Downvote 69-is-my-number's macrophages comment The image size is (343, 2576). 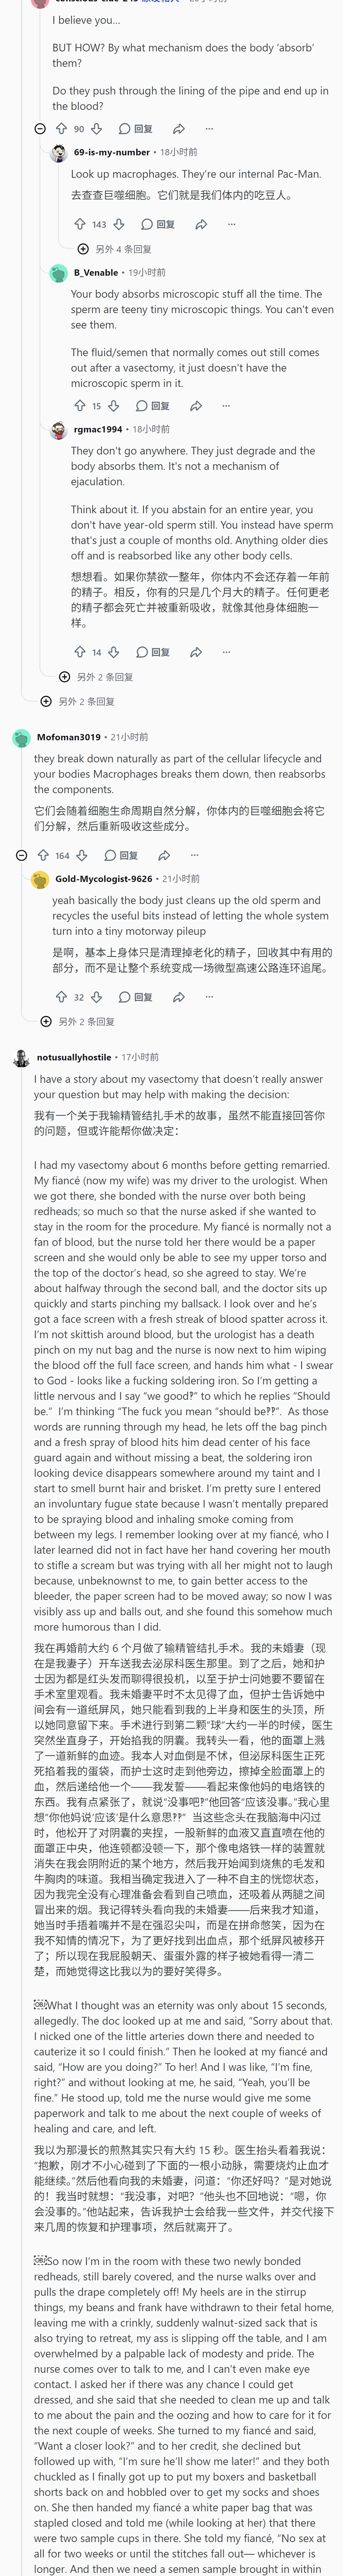pos(118,224)
